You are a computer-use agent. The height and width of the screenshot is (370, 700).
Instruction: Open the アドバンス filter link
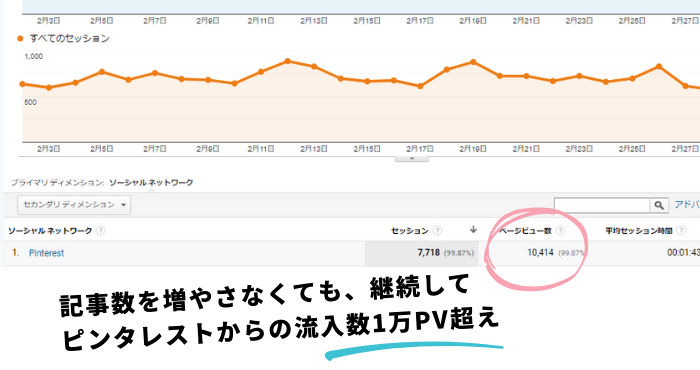[687, 204]
